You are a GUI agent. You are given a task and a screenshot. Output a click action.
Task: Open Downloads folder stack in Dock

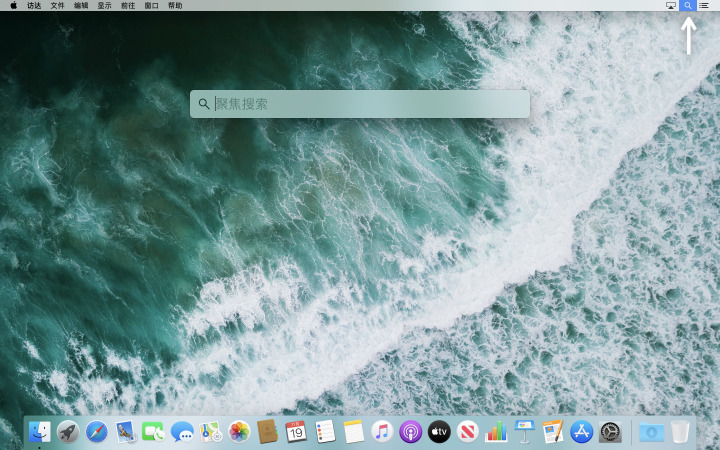pyautogui.click(x=652, y=432)
